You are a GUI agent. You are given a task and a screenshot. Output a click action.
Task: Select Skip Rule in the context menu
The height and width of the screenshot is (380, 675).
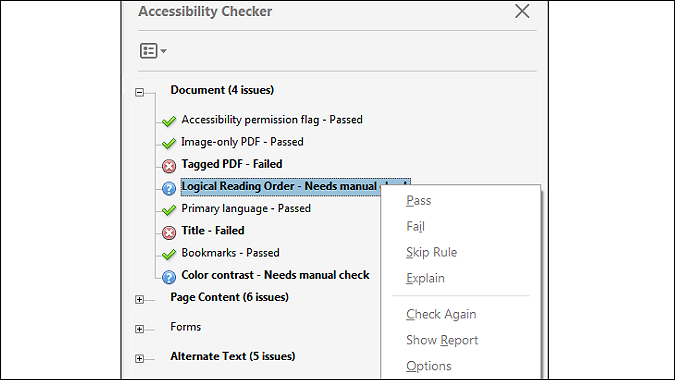(x=431, y=252)
